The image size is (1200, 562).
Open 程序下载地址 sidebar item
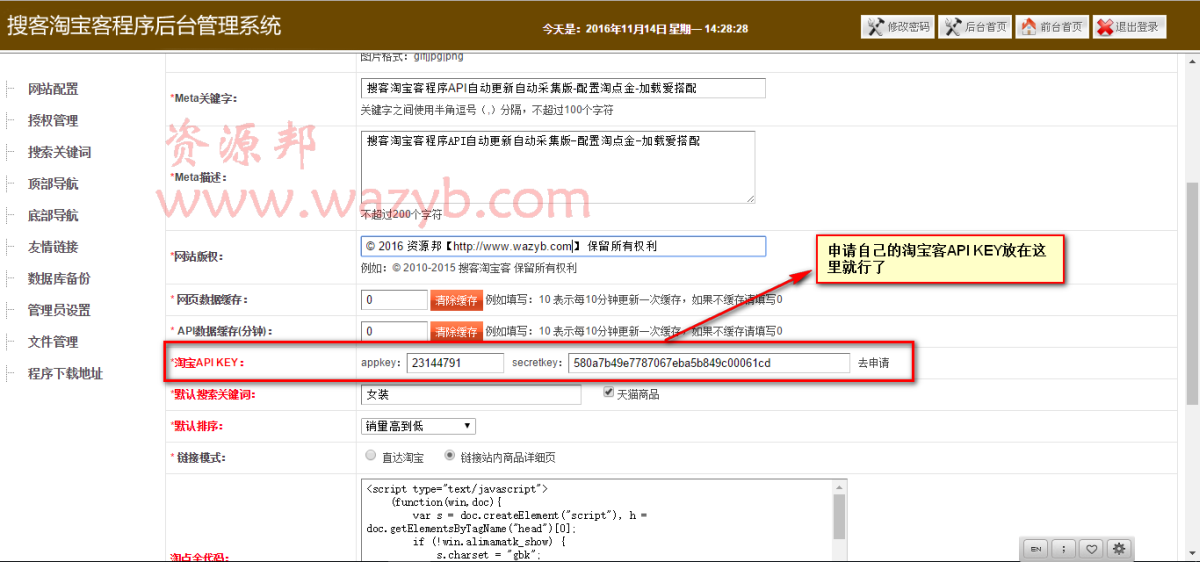[65, 374]
